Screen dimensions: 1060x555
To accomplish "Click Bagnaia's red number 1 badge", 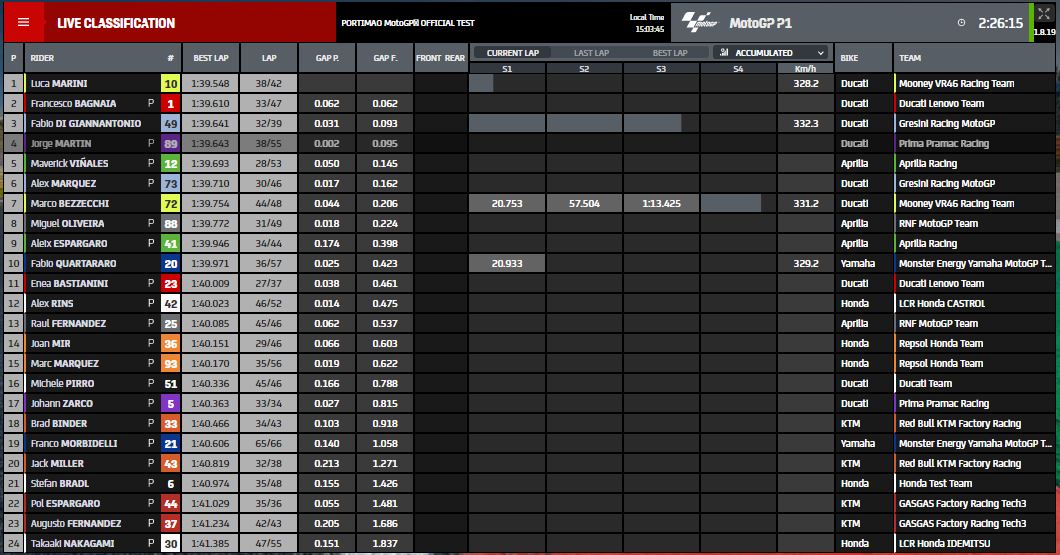I will (170, 103).
